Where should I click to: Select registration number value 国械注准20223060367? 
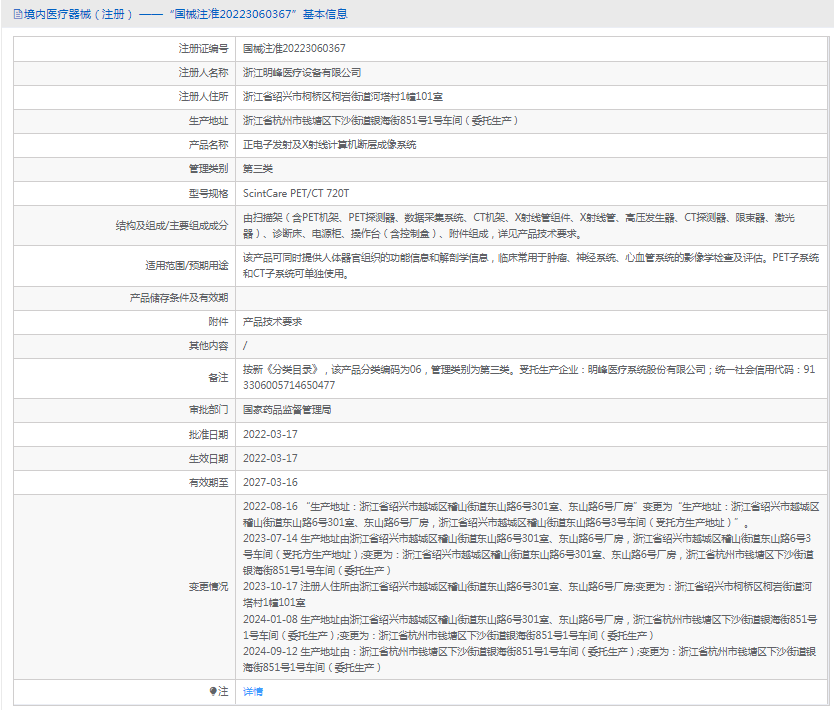294,48
